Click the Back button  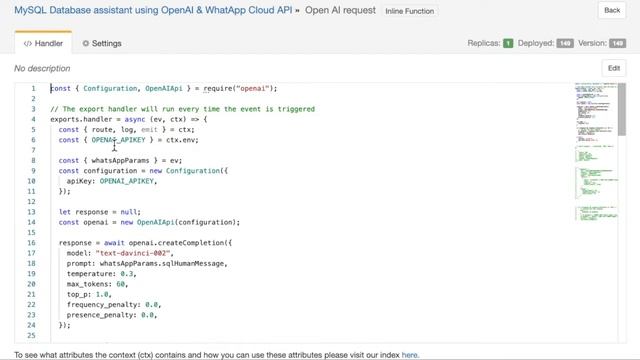pyautogui.click(x=612, y=10)
